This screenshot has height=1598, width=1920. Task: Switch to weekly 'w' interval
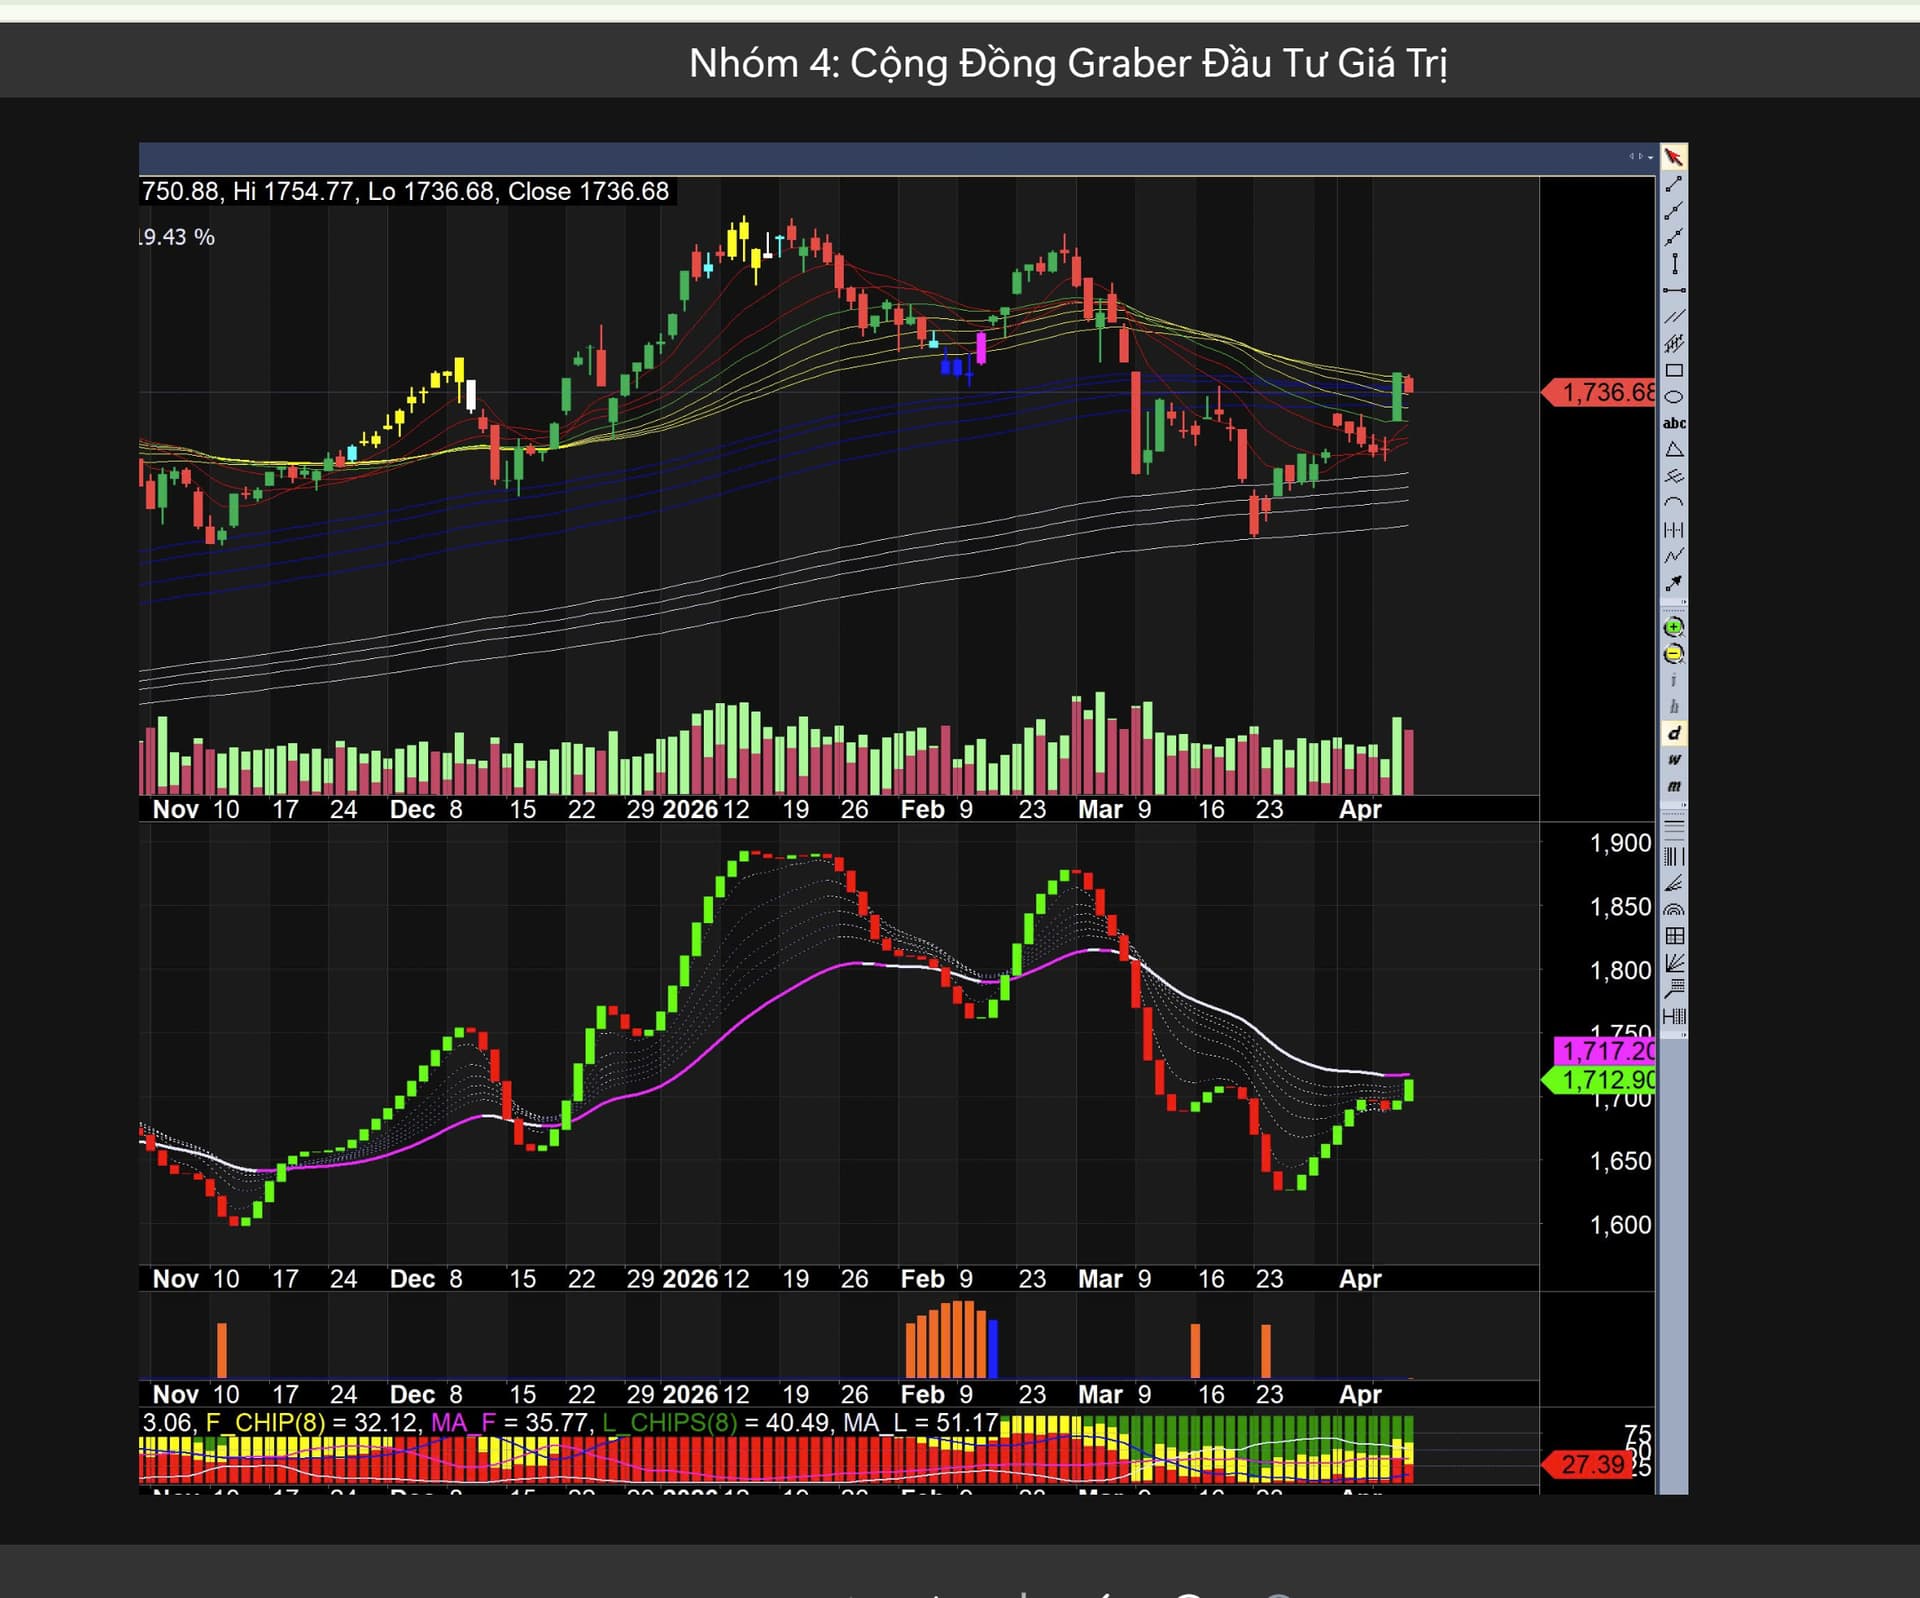1673,759
